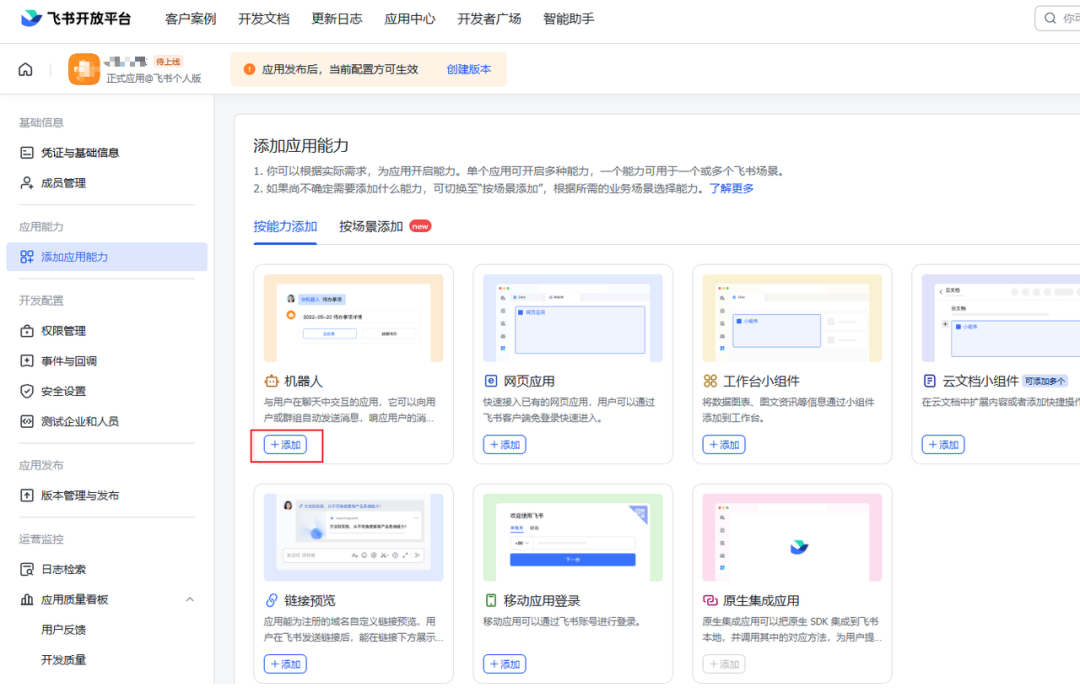Add the 机器人 capability
Image resolution: width=1080 pixels, height=688 pixels.
click(x=285, y=445)
